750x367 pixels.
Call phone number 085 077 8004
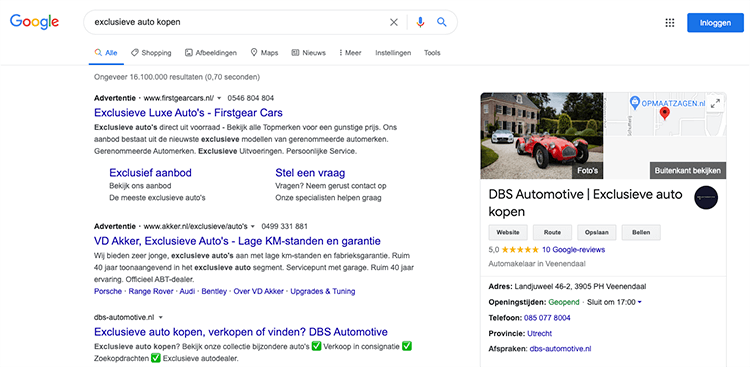(547, 318)
